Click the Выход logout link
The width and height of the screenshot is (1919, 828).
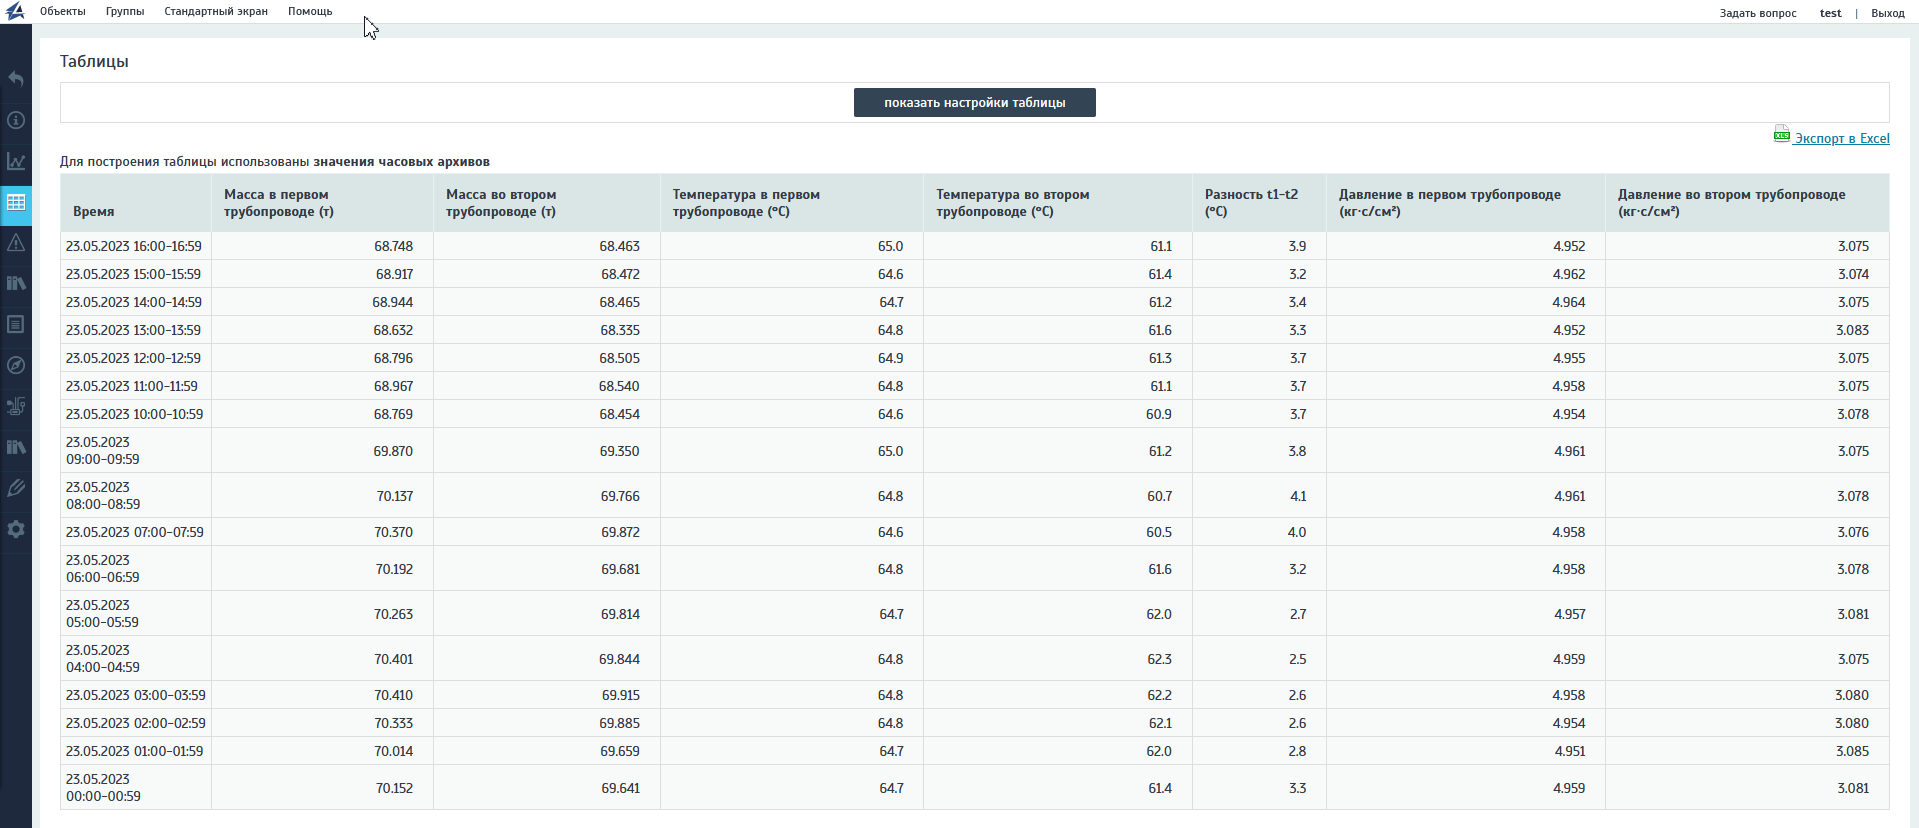pos(1887,13)
